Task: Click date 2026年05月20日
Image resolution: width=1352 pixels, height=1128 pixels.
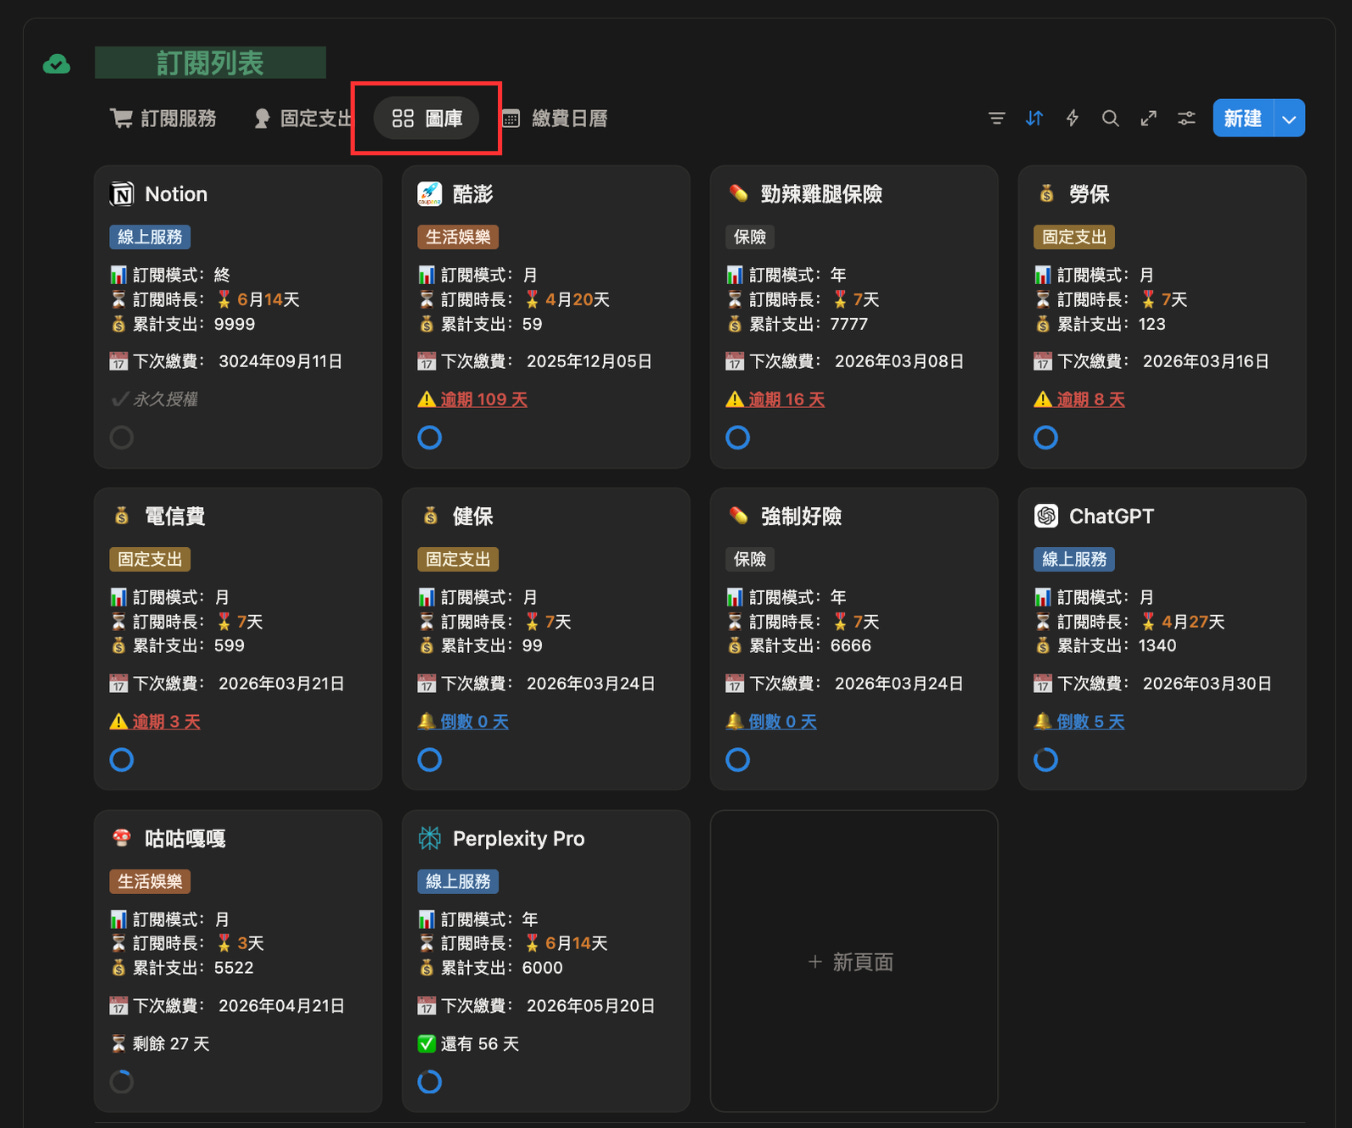Action: pos(590,1005)
